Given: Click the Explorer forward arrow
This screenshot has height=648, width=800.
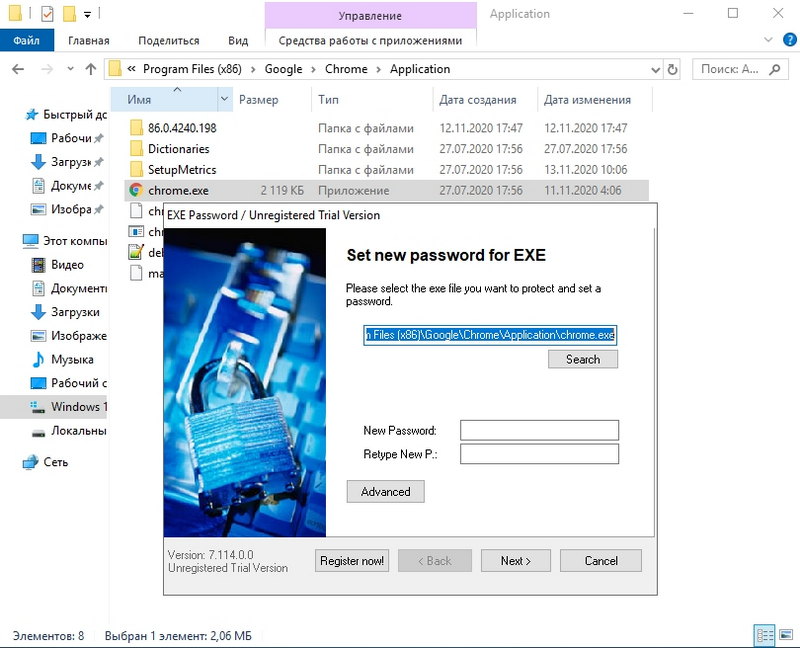Looking at the screenshot, I should point(47,69).
